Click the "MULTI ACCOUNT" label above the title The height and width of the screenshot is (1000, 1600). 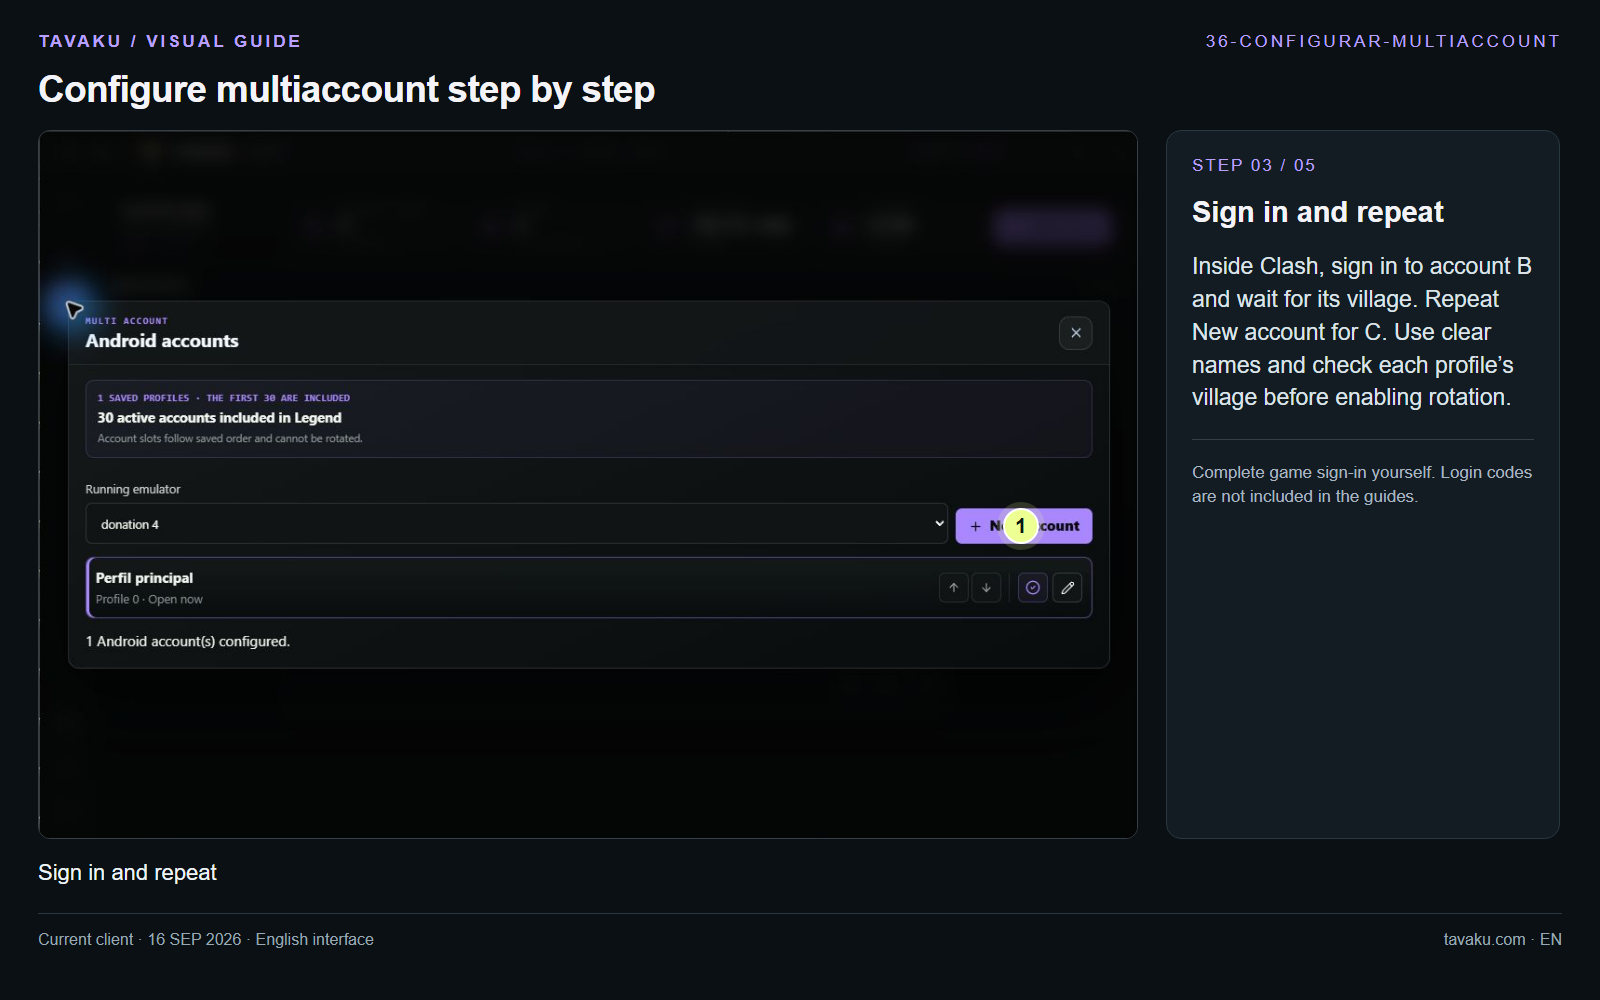click(x=126, y=321)
